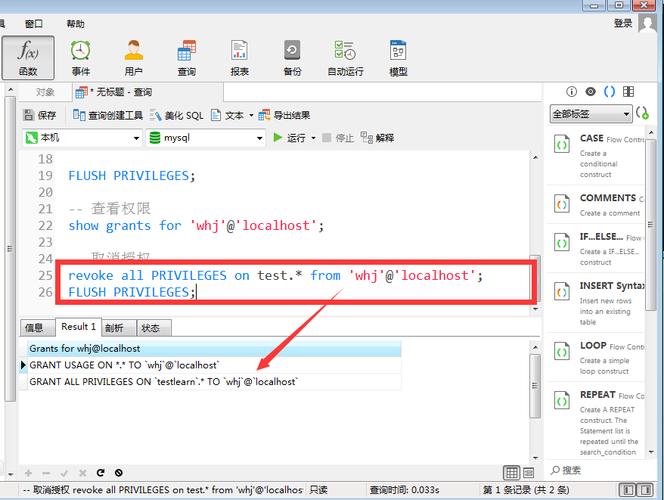Click the Grants for whj@localhost column header
664x500 pixels.
(x=214, y=348)
